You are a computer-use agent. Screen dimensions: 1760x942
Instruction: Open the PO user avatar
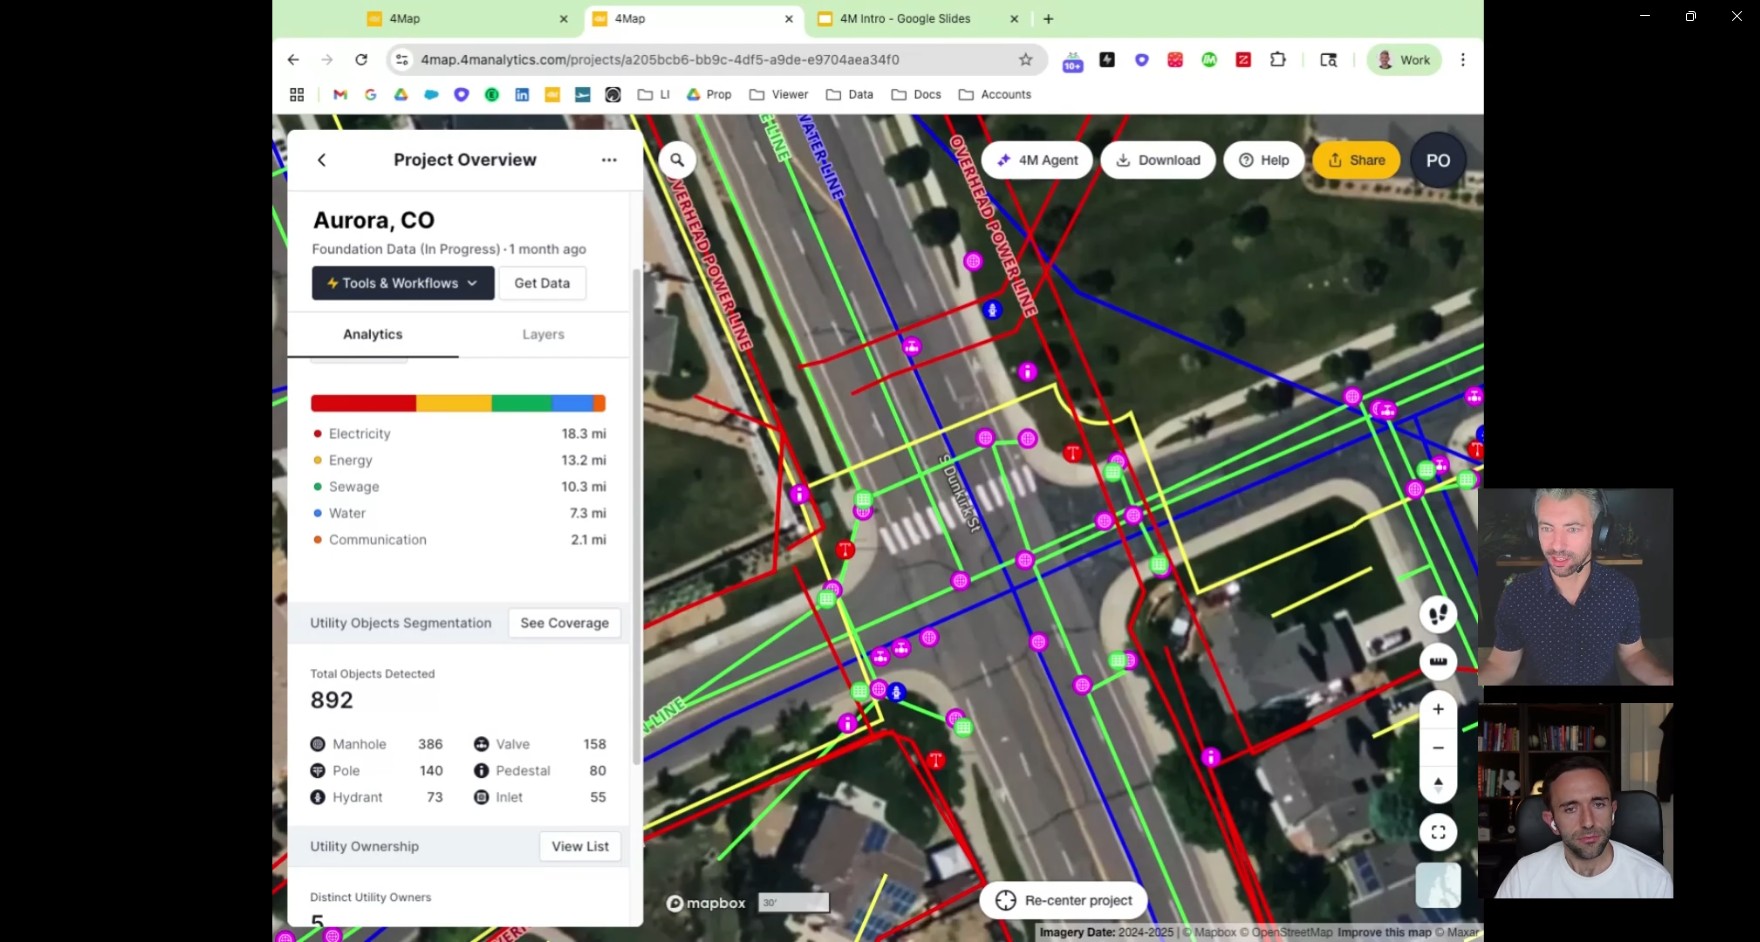click(x=1438, y=160)
